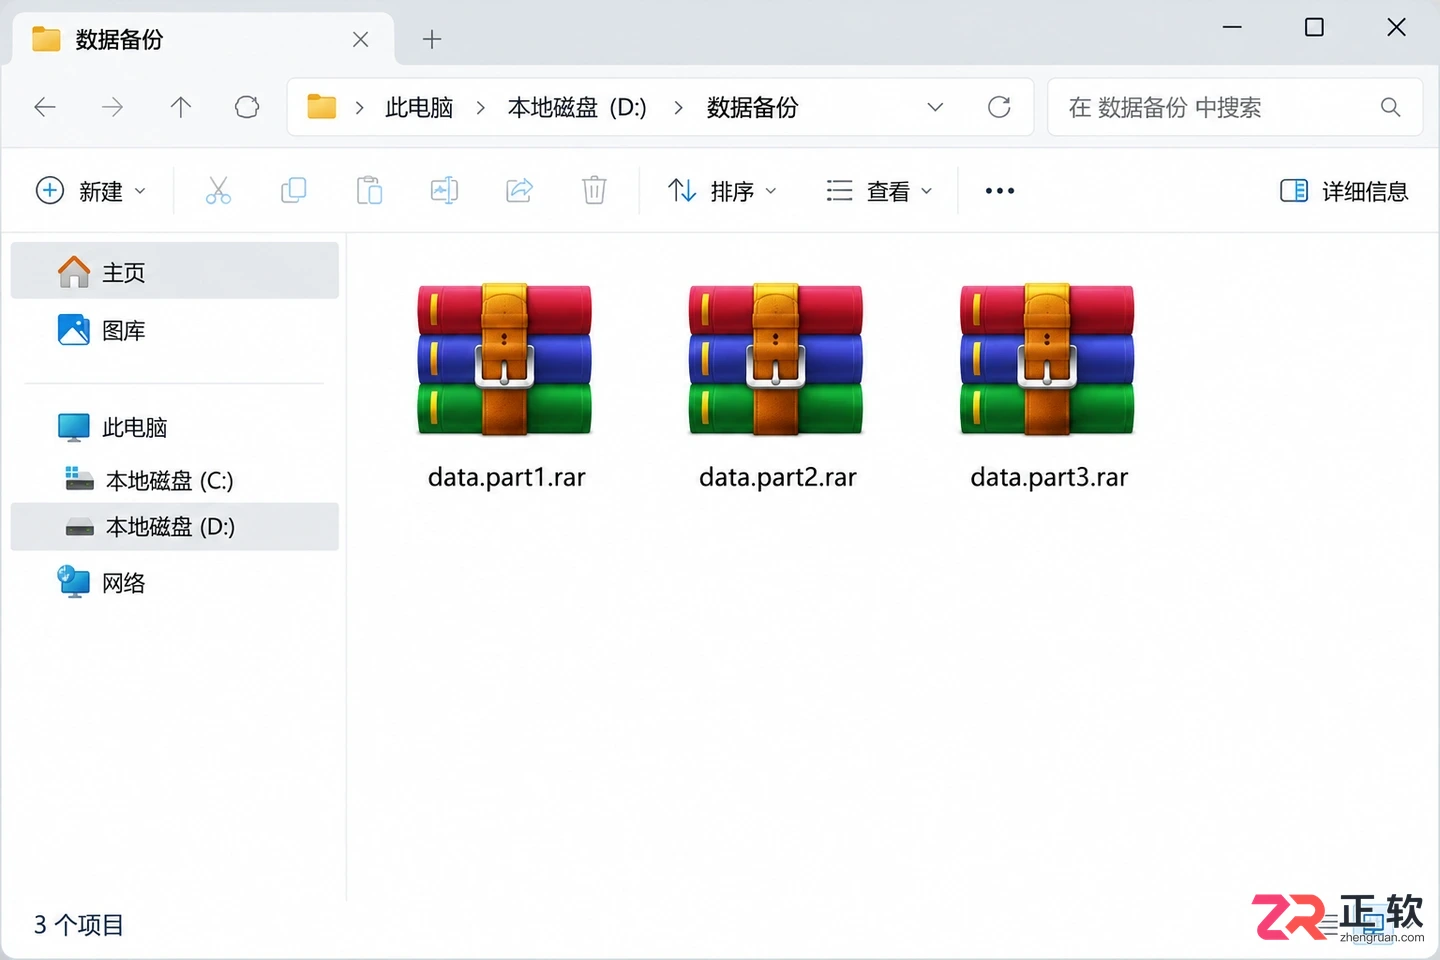The height and width of the screenshot is (960, 1440).
Task: Click the address bar folder icon
Action: coord(321,106)
